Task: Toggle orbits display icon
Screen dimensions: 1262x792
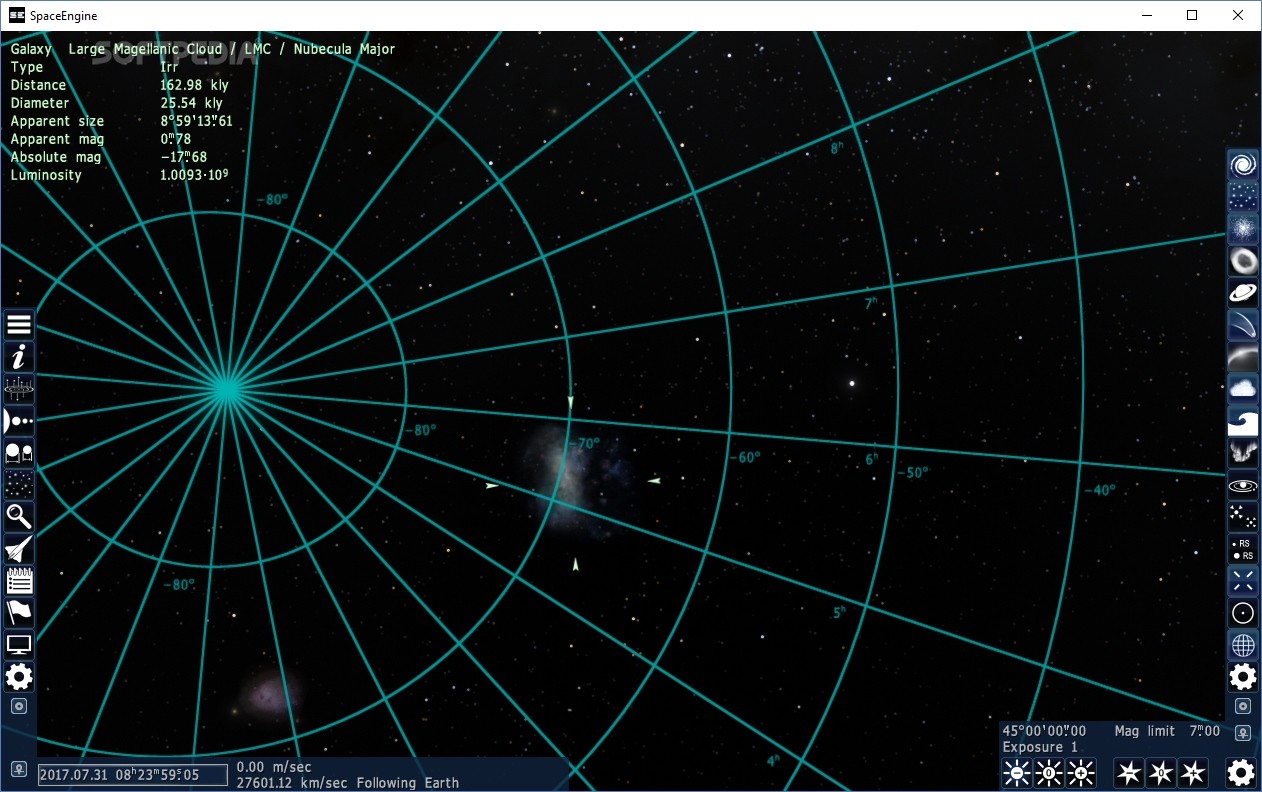Action: tap(1243, 485)
